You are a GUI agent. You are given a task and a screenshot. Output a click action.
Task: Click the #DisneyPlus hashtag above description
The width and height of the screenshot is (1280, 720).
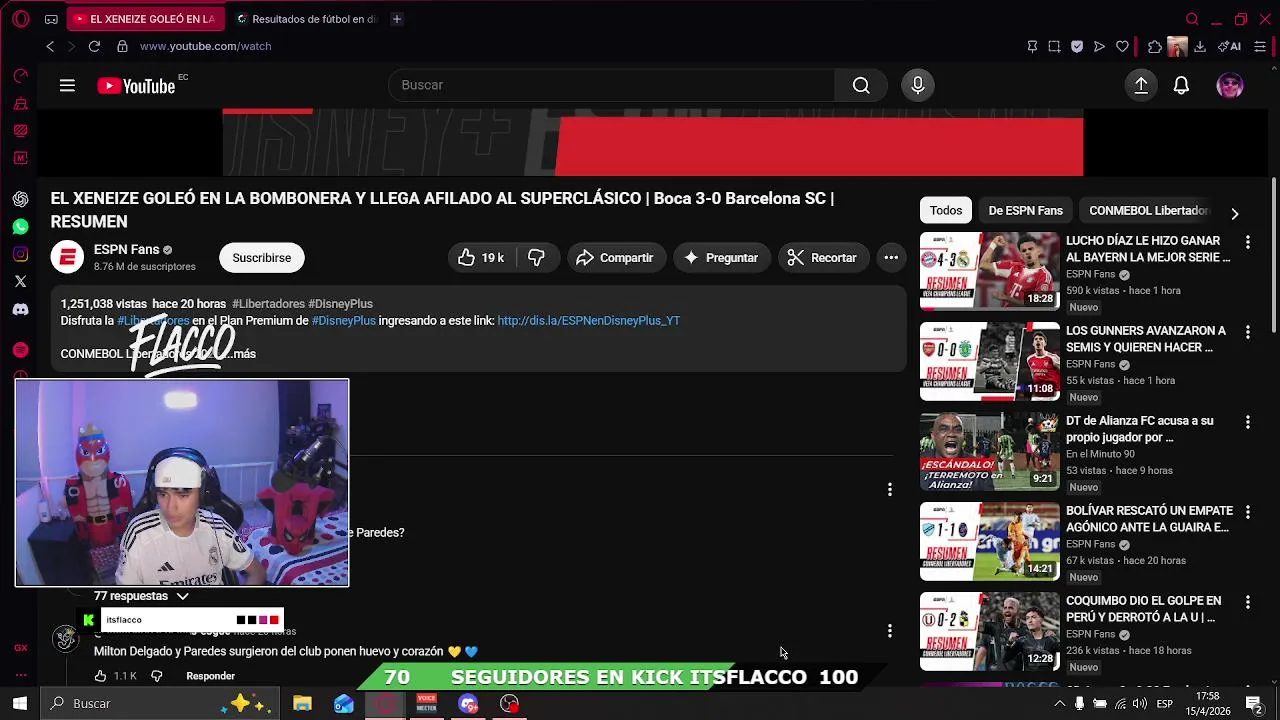[340, 304]
